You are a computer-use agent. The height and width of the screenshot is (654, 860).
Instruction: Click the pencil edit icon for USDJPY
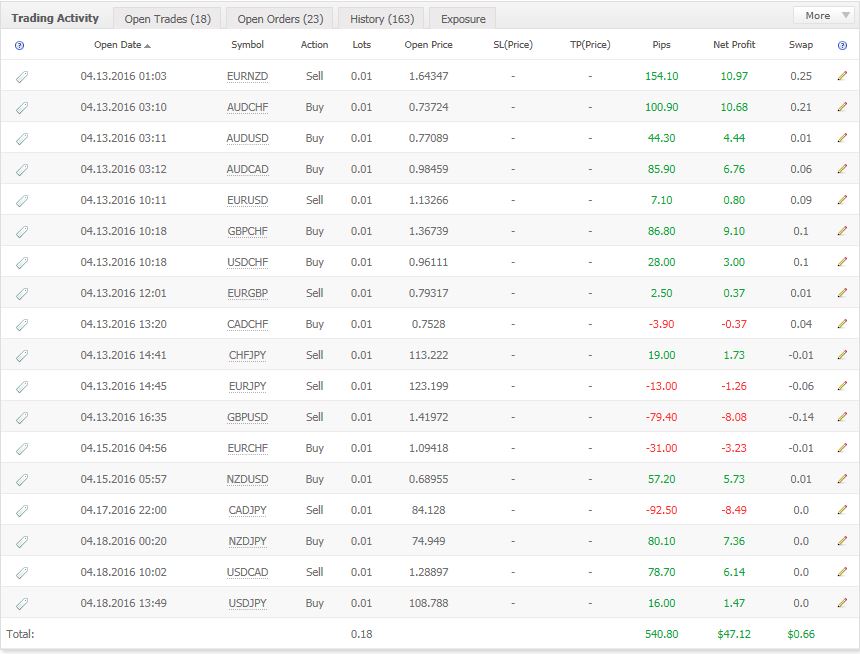(842, 602)
